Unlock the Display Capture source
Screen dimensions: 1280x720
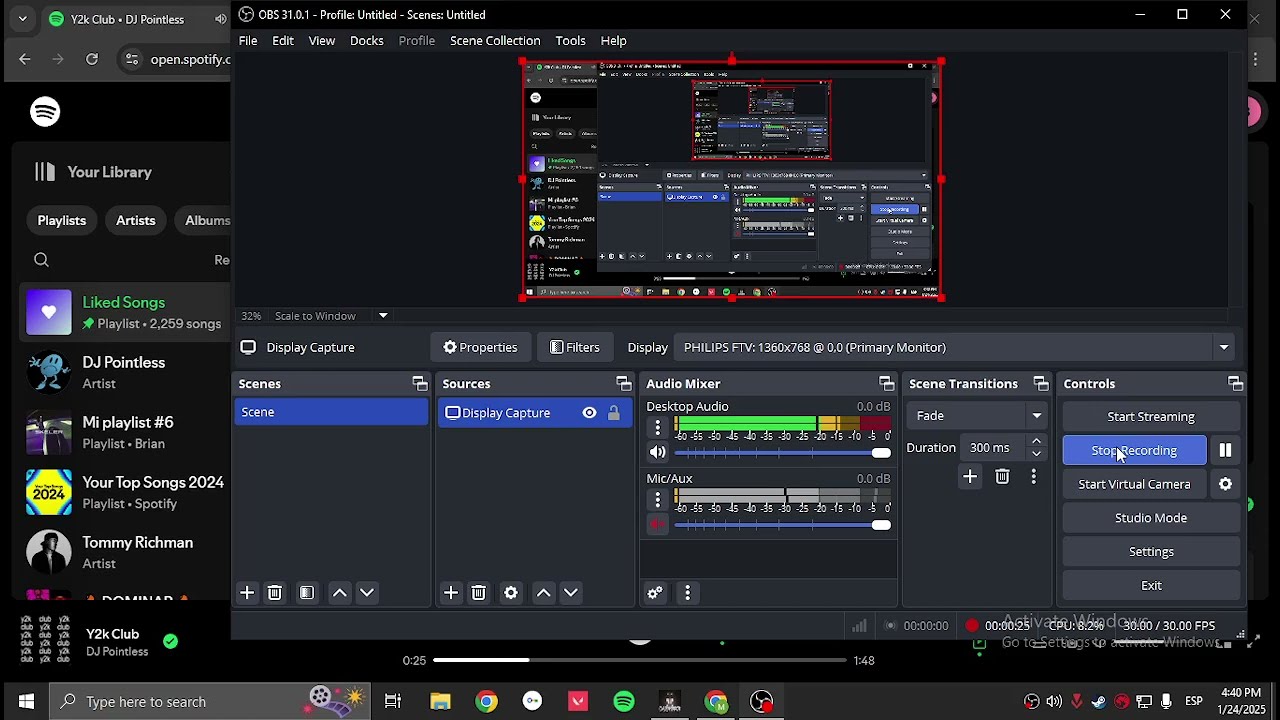click(x=614, y=413)
